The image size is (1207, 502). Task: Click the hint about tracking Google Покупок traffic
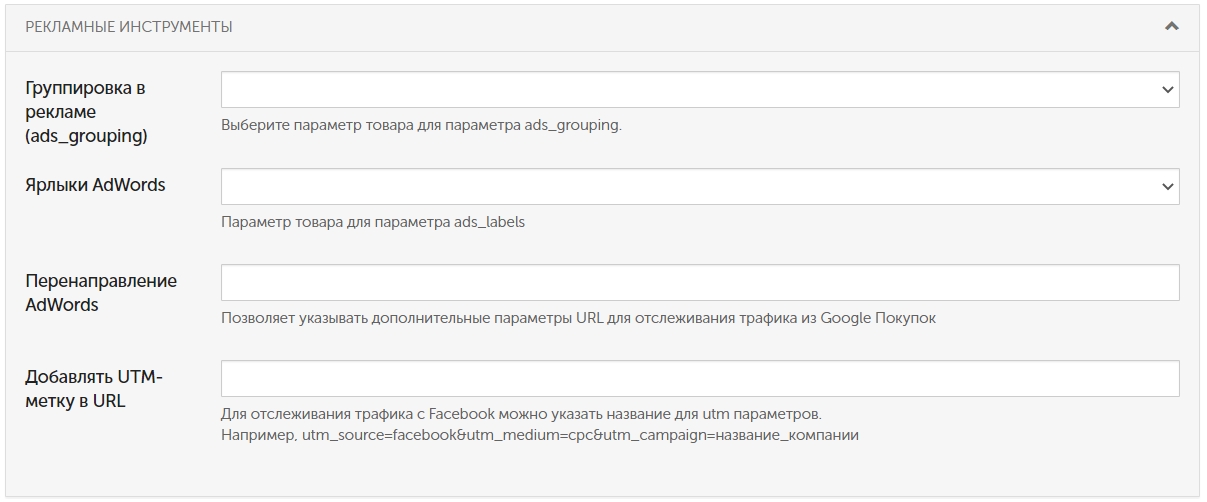pyautogui.click(x=579, y=318)
